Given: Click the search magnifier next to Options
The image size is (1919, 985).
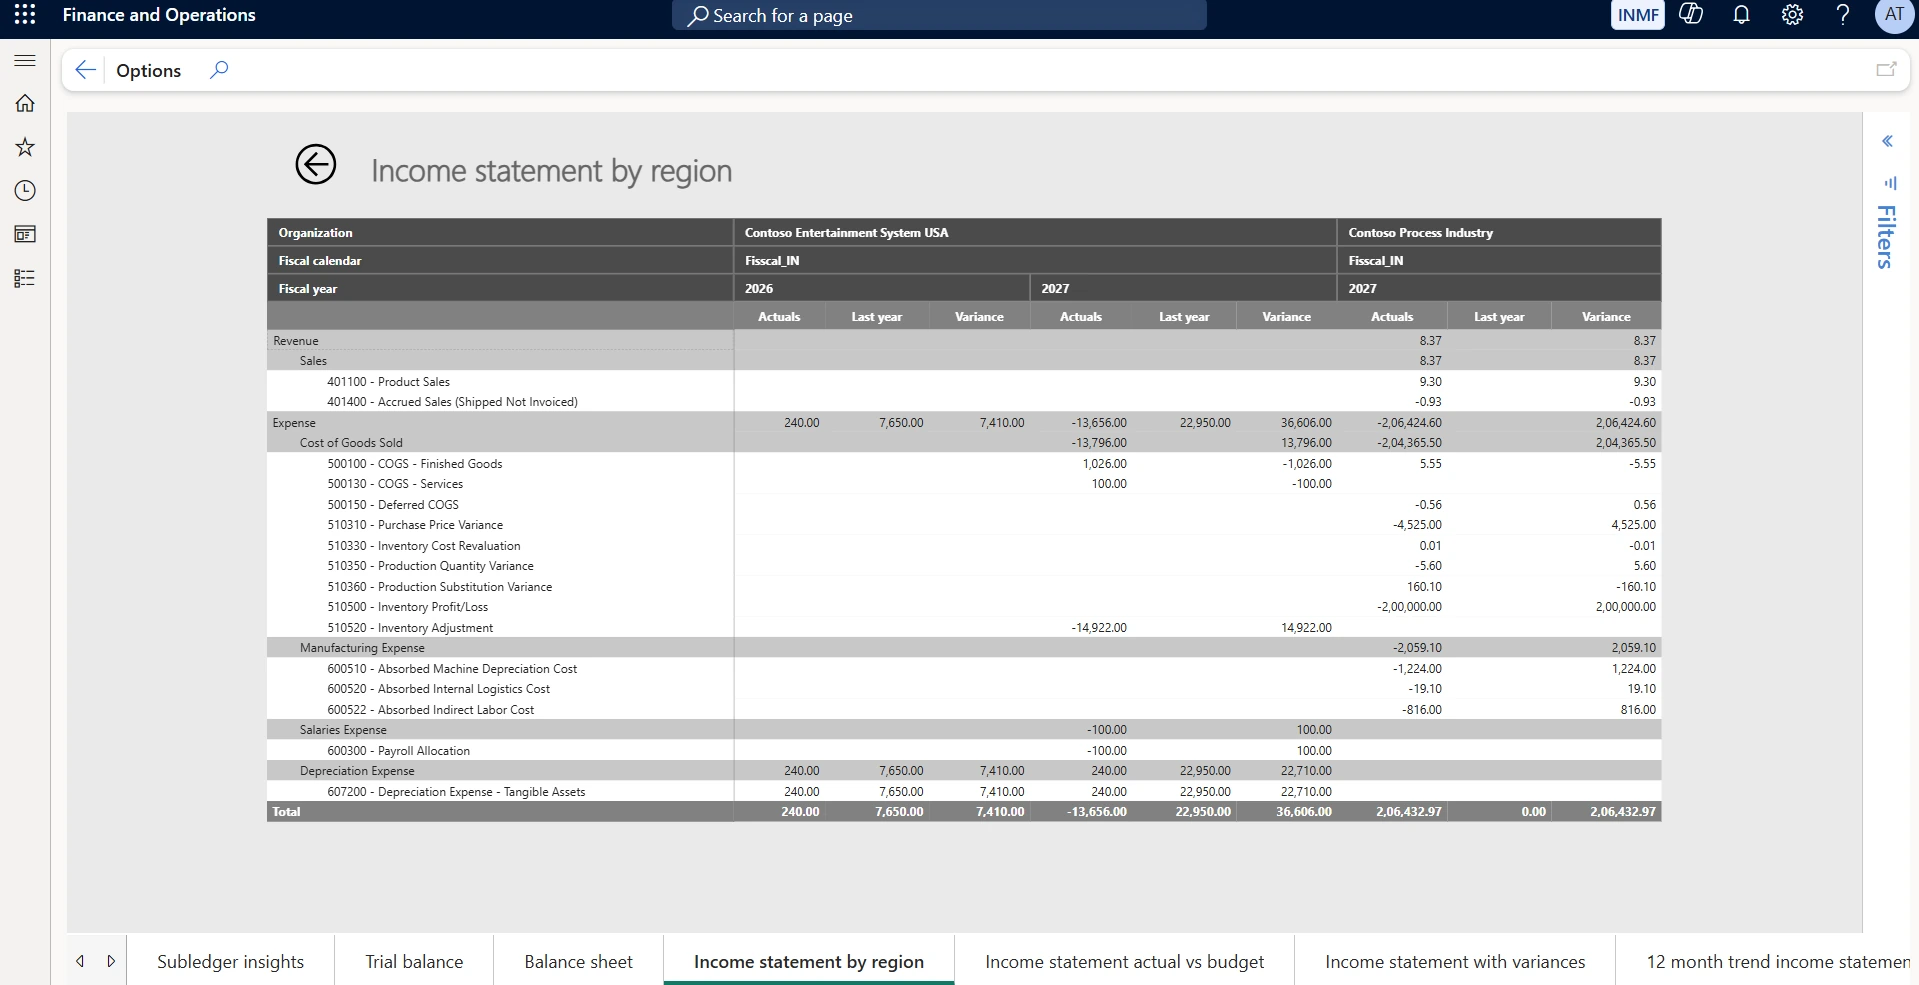Looking at the screenshot, I should coord(219,70).
